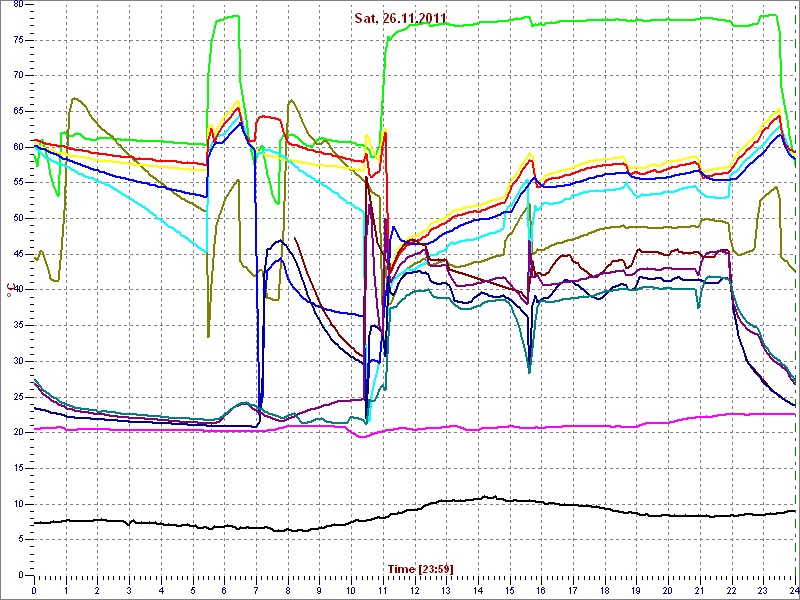Viewport: 800px width, 600px height.
Task: Select the 45 label on temperature axis
Action: click(x=17, y=254)
